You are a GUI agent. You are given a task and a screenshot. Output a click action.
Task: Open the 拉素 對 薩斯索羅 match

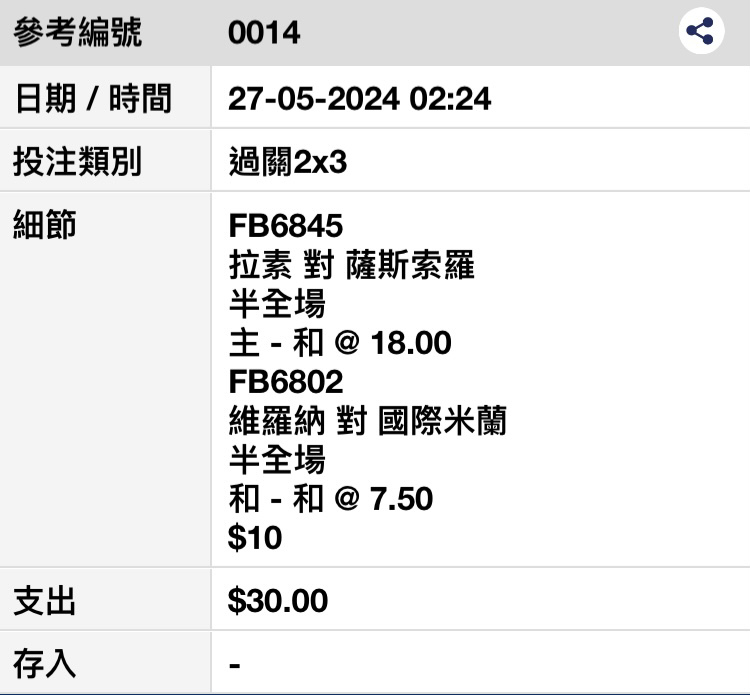coord(352,265)
